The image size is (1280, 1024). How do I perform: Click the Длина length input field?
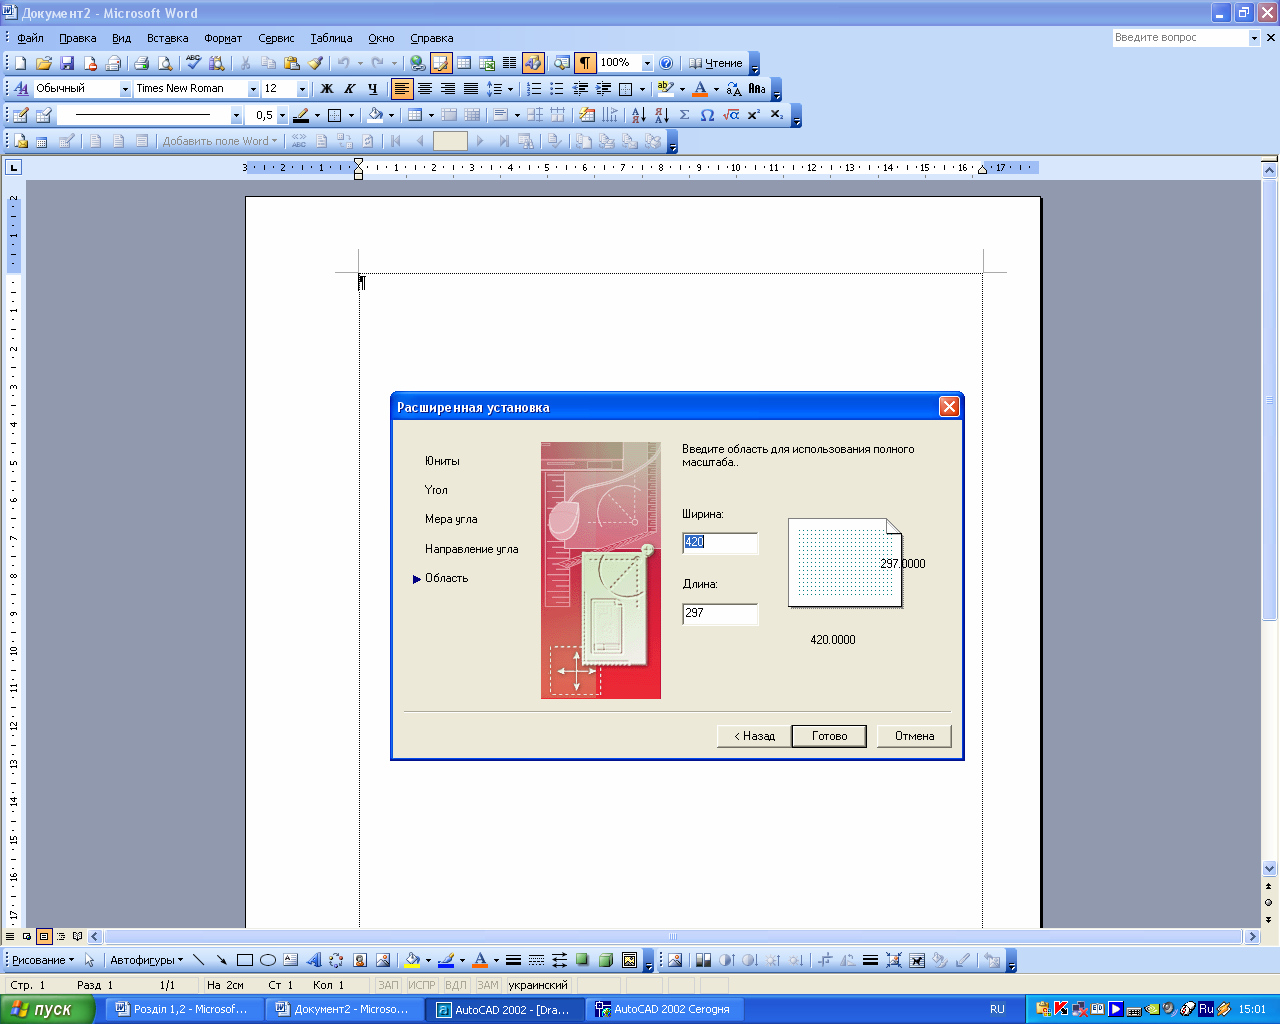[720, 614]
